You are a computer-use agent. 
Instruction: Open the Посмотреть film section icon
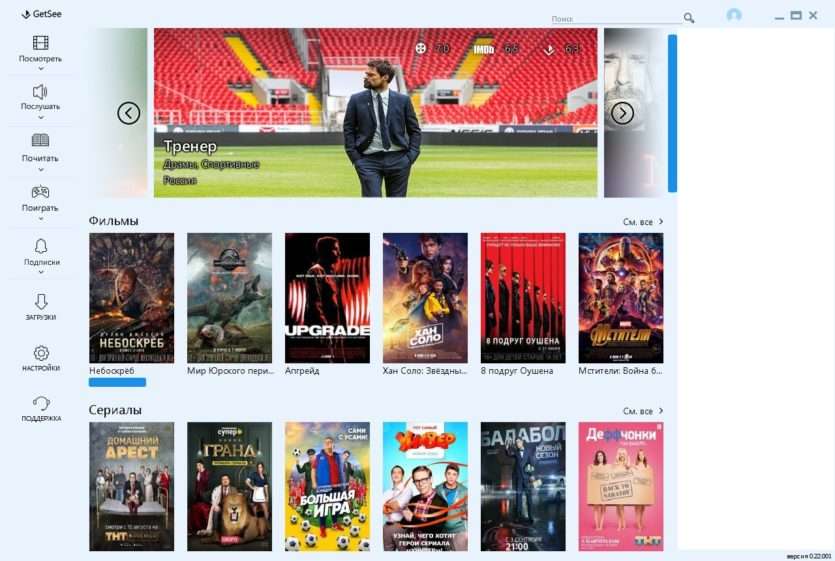click(x=40, y=43)
